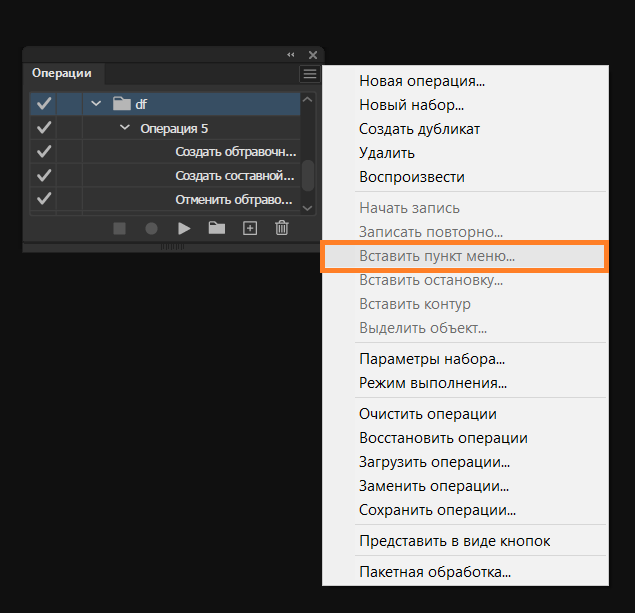Viewport: 635px width, 613px height.
Task: Choose Загрузить операции… from the menu
Action: point(465,462)
